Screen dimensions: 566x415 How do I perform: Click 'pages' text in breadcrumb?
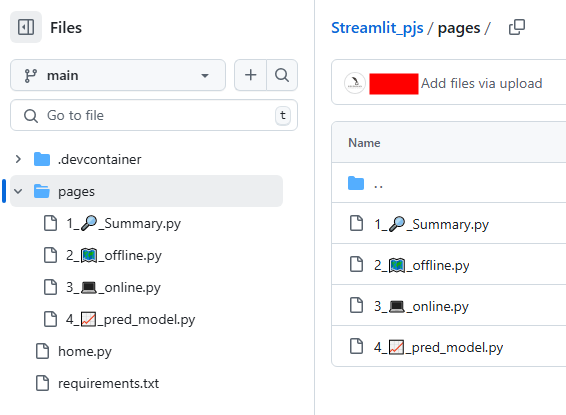click(459, 29)
